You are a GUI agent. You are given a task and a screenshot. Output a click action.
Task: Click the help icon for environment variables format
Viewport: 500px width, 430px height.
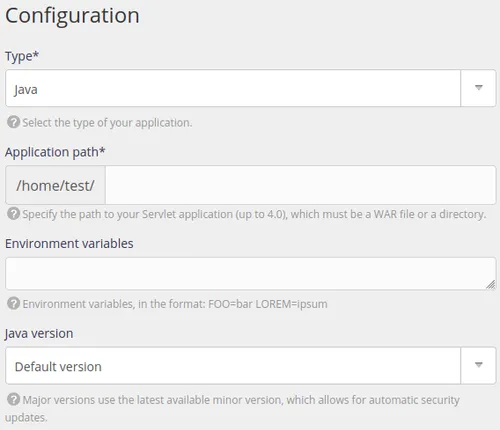[13, 303]
